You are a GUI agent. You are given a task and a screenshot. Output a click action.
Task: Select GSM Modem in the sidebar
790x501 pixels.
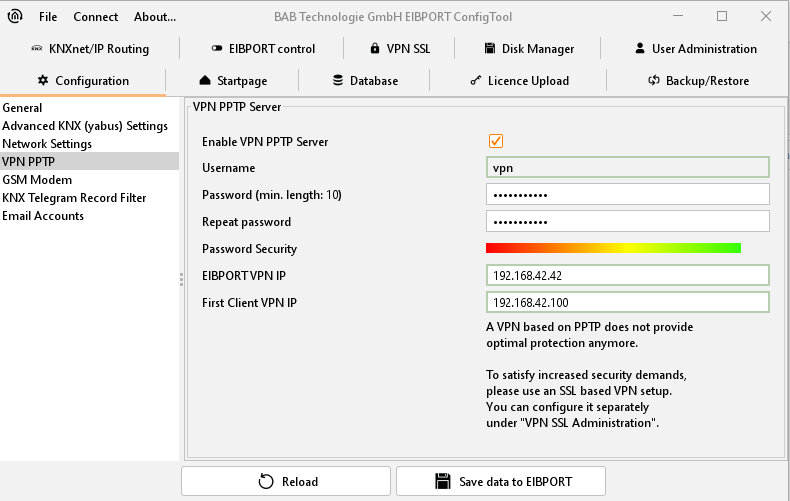click(x=37, y=179)
